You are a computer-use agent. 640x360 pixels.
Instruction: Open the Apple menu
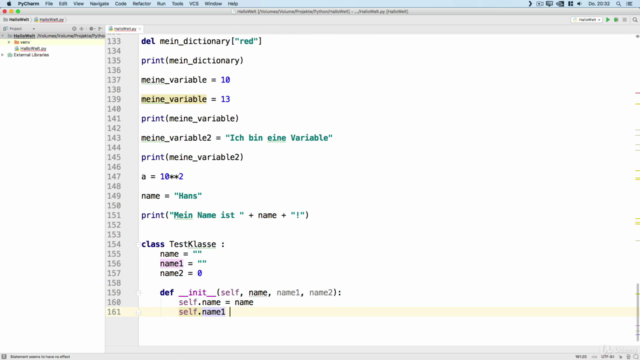click(x=9, y=4)
